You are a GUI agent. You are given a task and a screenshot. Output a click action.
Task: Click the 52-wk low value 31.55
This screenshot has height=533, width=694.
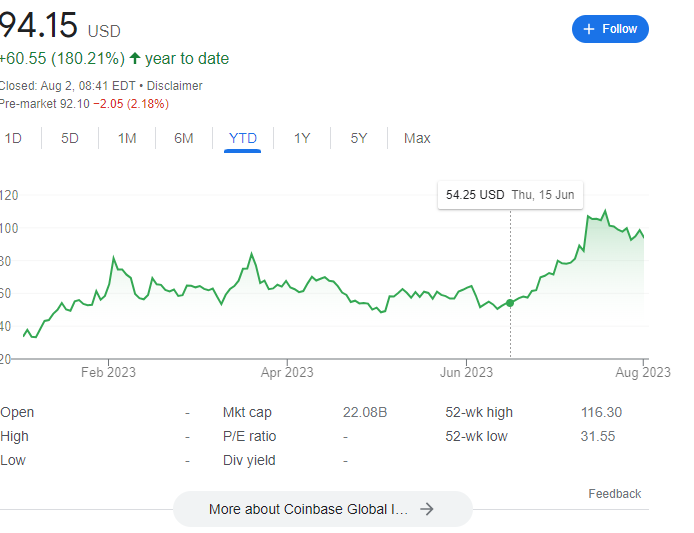pos(598,436)
